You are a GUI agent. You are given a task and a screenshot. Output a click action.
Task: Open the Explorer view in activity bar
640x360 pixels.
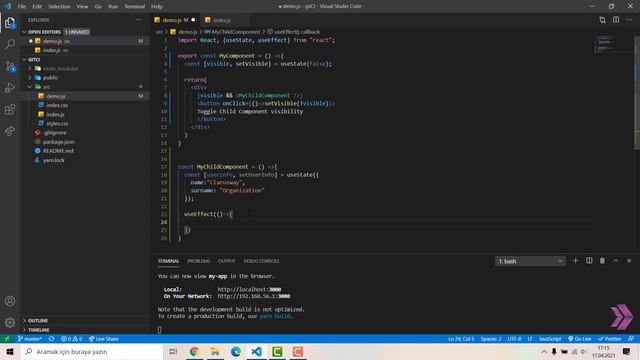coord(10,23)
